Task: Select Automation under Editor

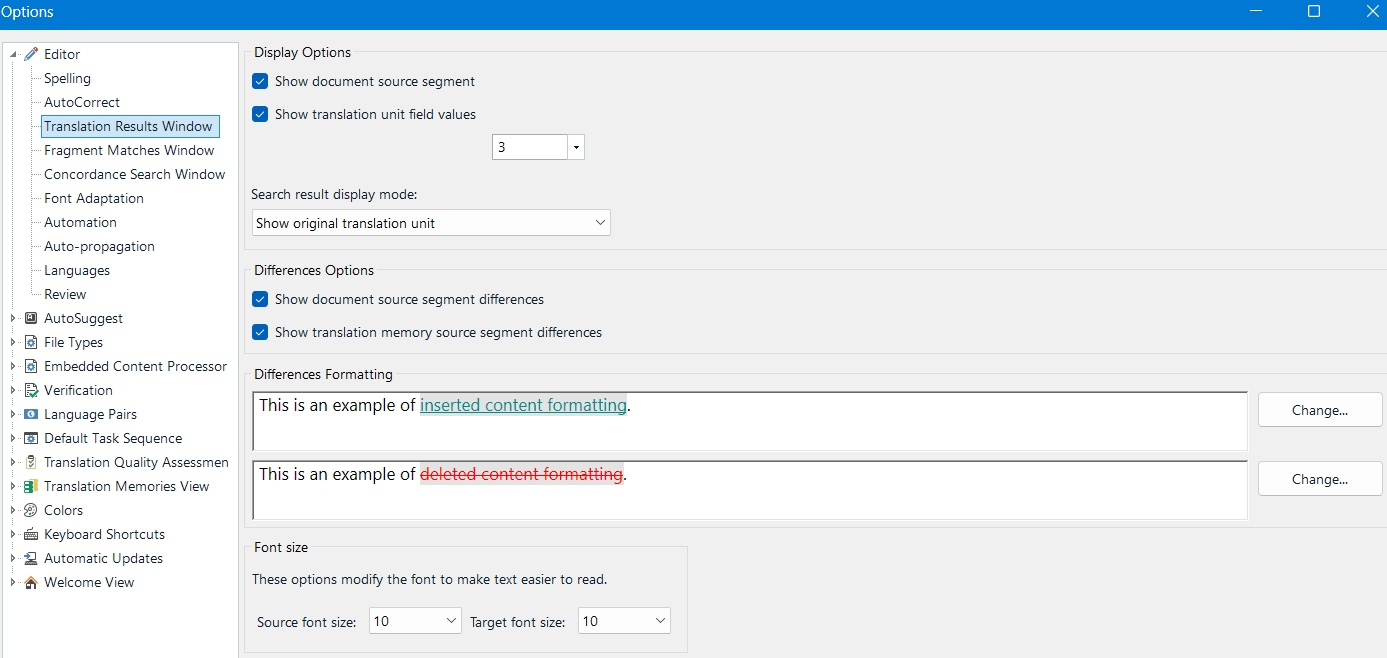Action: click(80, 222)
